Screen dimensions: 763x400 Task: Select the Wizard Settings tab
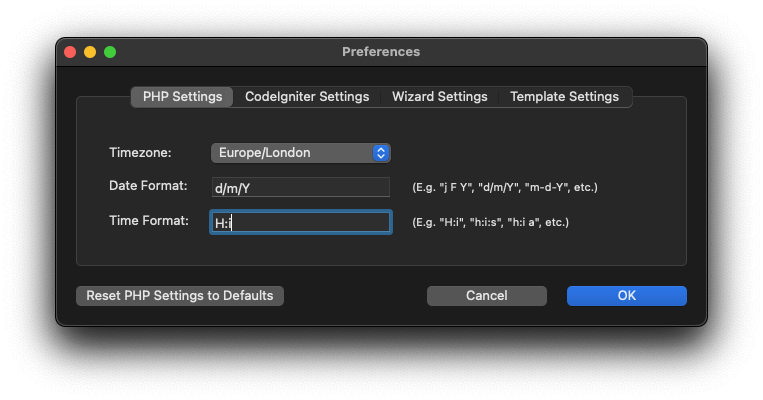pyautogui.click(x=439, y=97)
